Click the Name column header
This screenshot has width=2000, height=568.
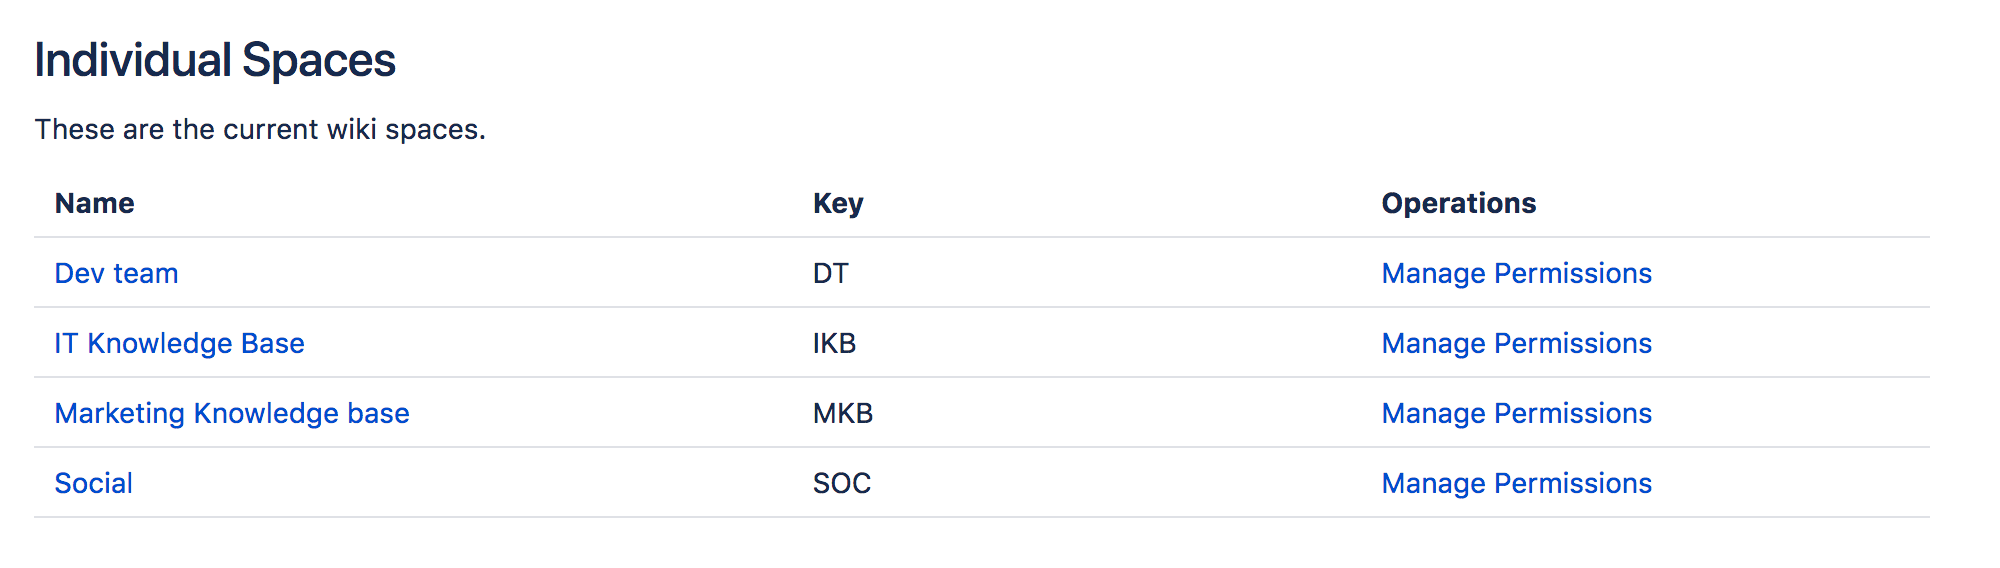point(94,203)
